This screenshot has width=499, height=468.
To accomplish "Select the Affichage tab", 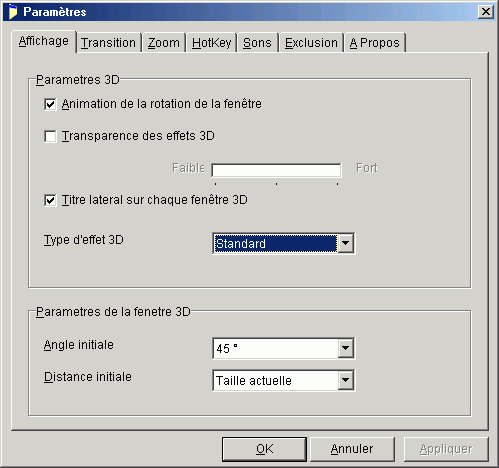I will [x=44, y=41].
